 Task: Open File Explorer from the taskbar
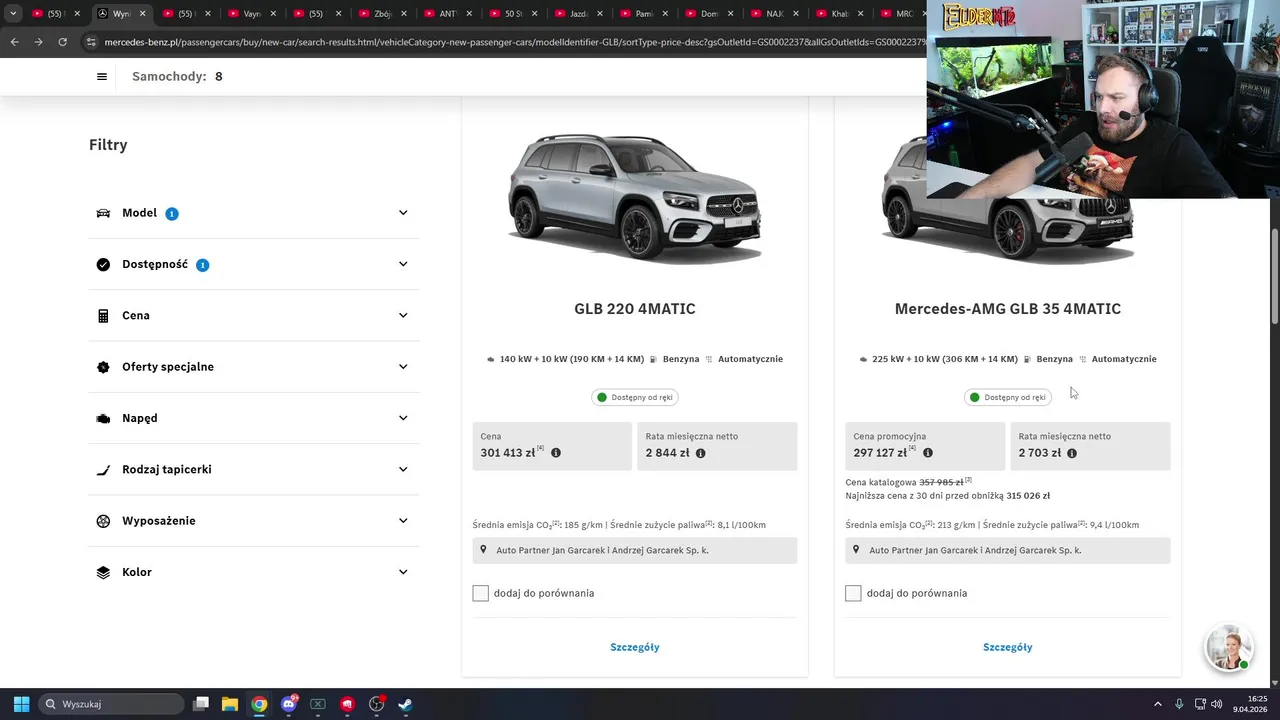(230, 704)
